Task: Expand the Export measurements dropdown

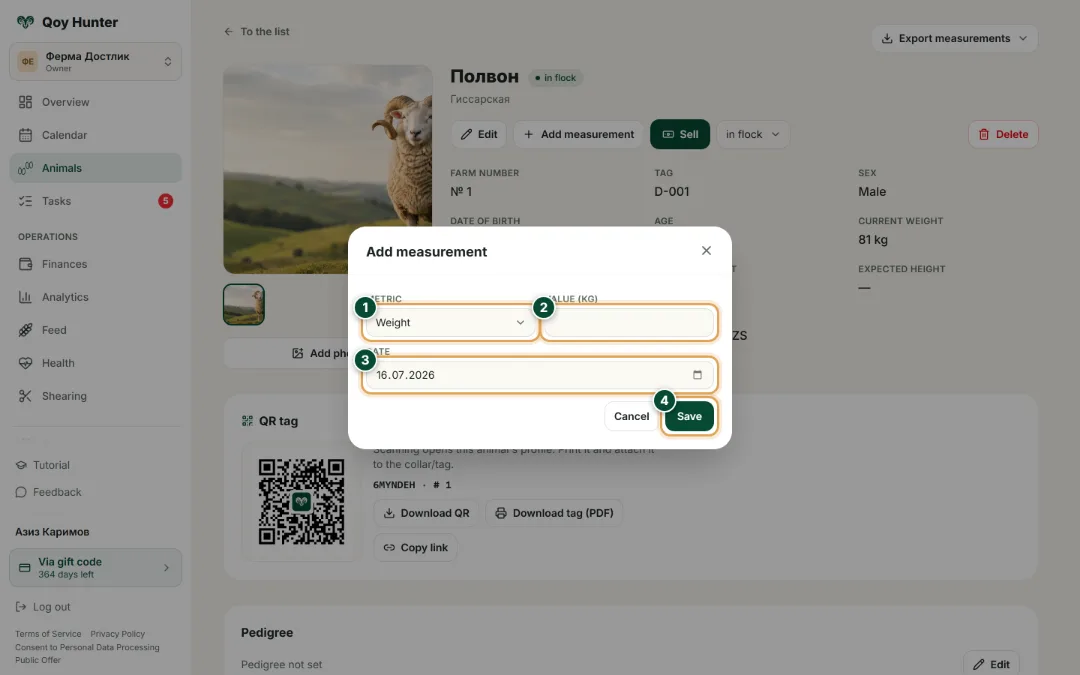Action: 954,39
